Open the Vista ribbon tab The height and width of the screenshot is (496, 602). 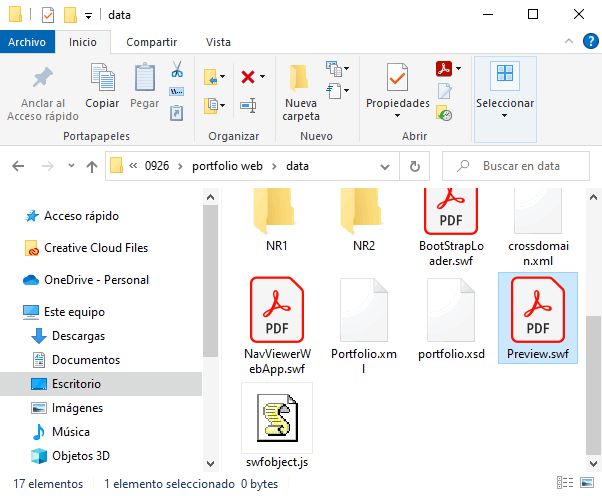pos(218,42)
